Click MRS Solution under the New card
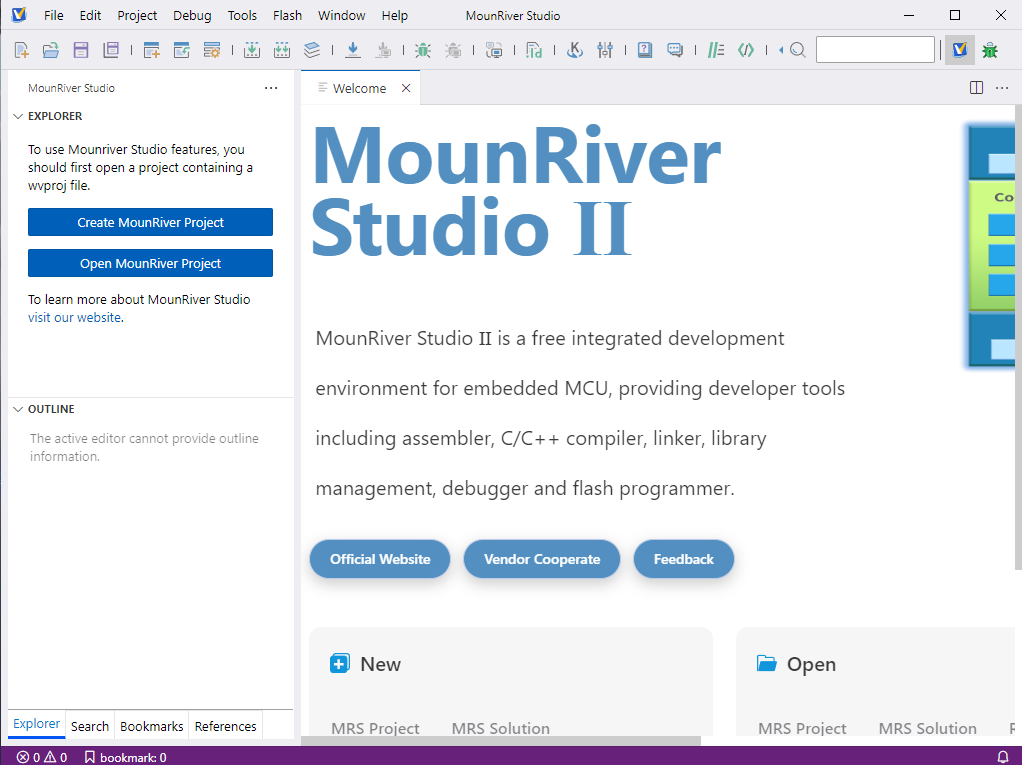 pyautogui.click(x=501, y=728)
